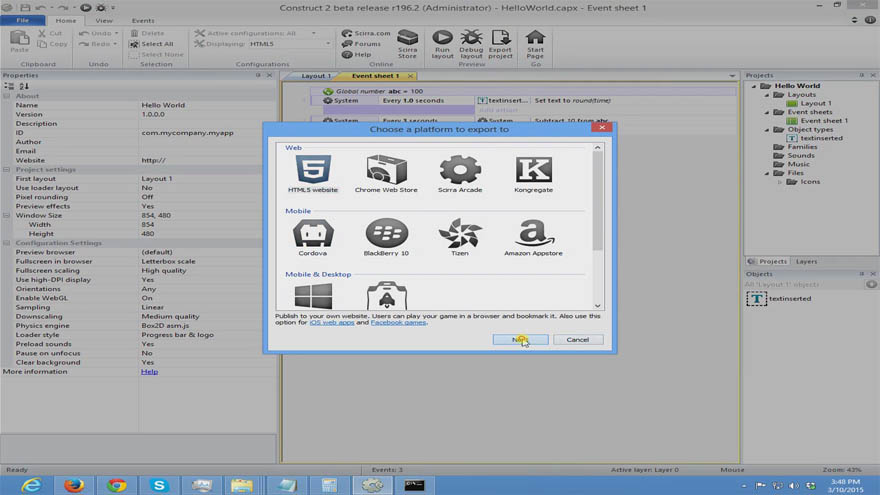Choose BlackBerry 10 export platform
The image size is (880, 495).
tap(386, 237)
